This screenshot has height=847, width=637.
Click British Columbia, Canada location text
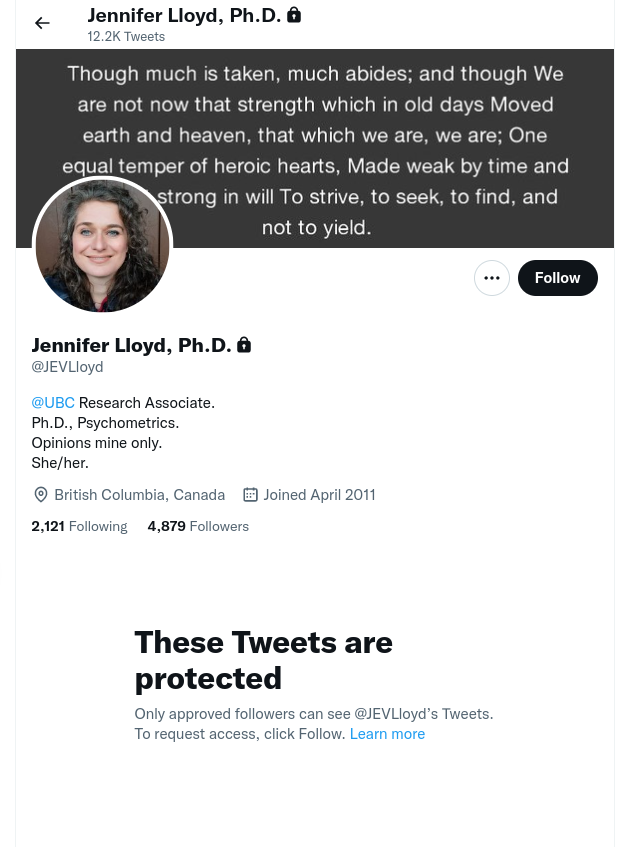pyautogui.click(x=139, y=495)
